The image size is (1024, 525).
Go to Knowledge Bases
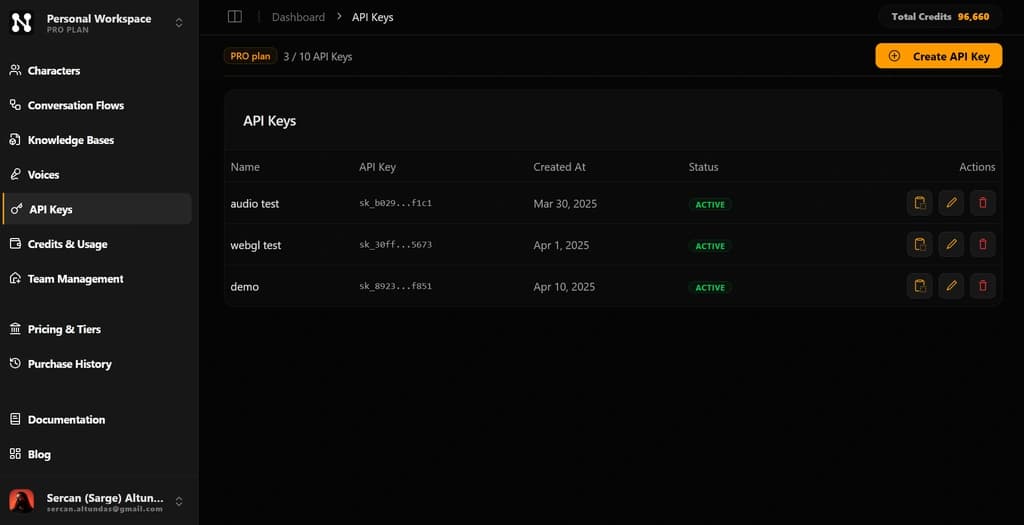(97, 140)
